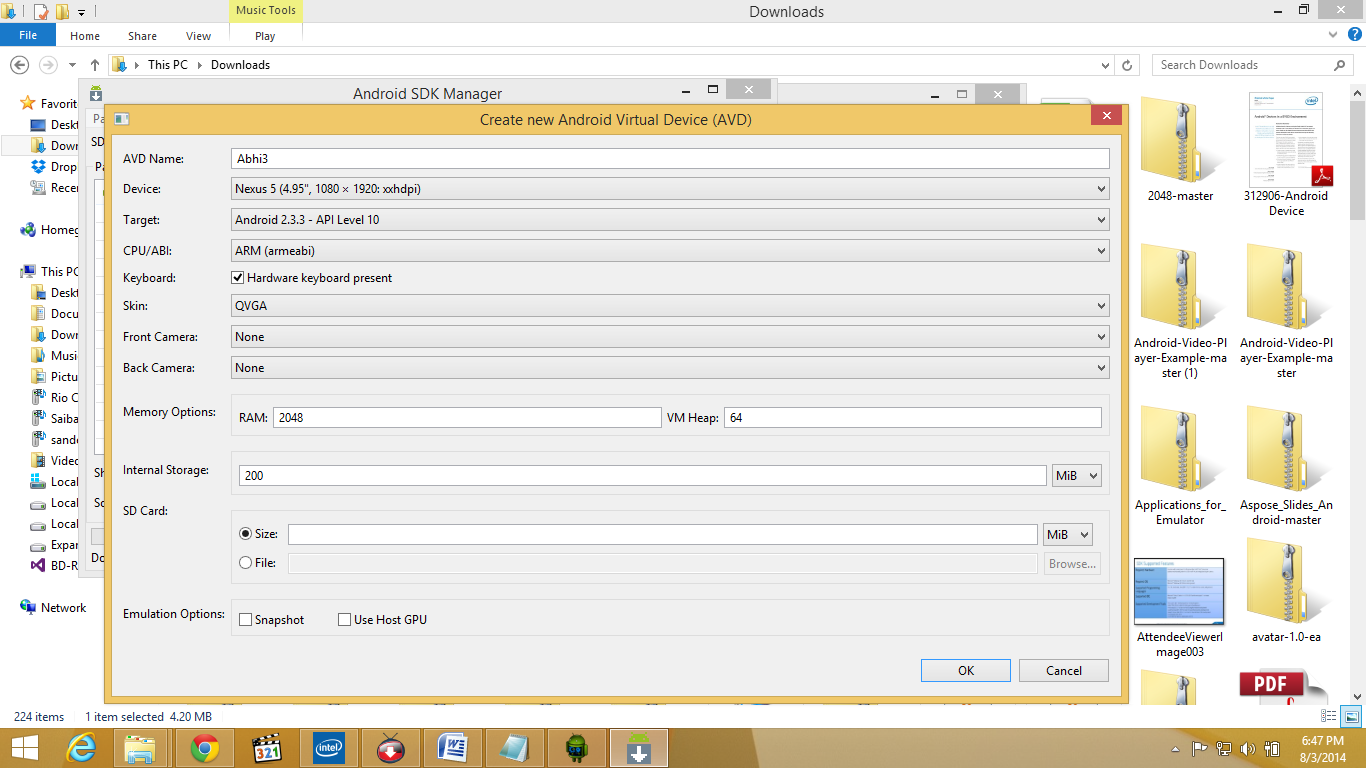Enable the Use Host GPU checkbox
The image size is (1366, 768).
tap(345, 620)
